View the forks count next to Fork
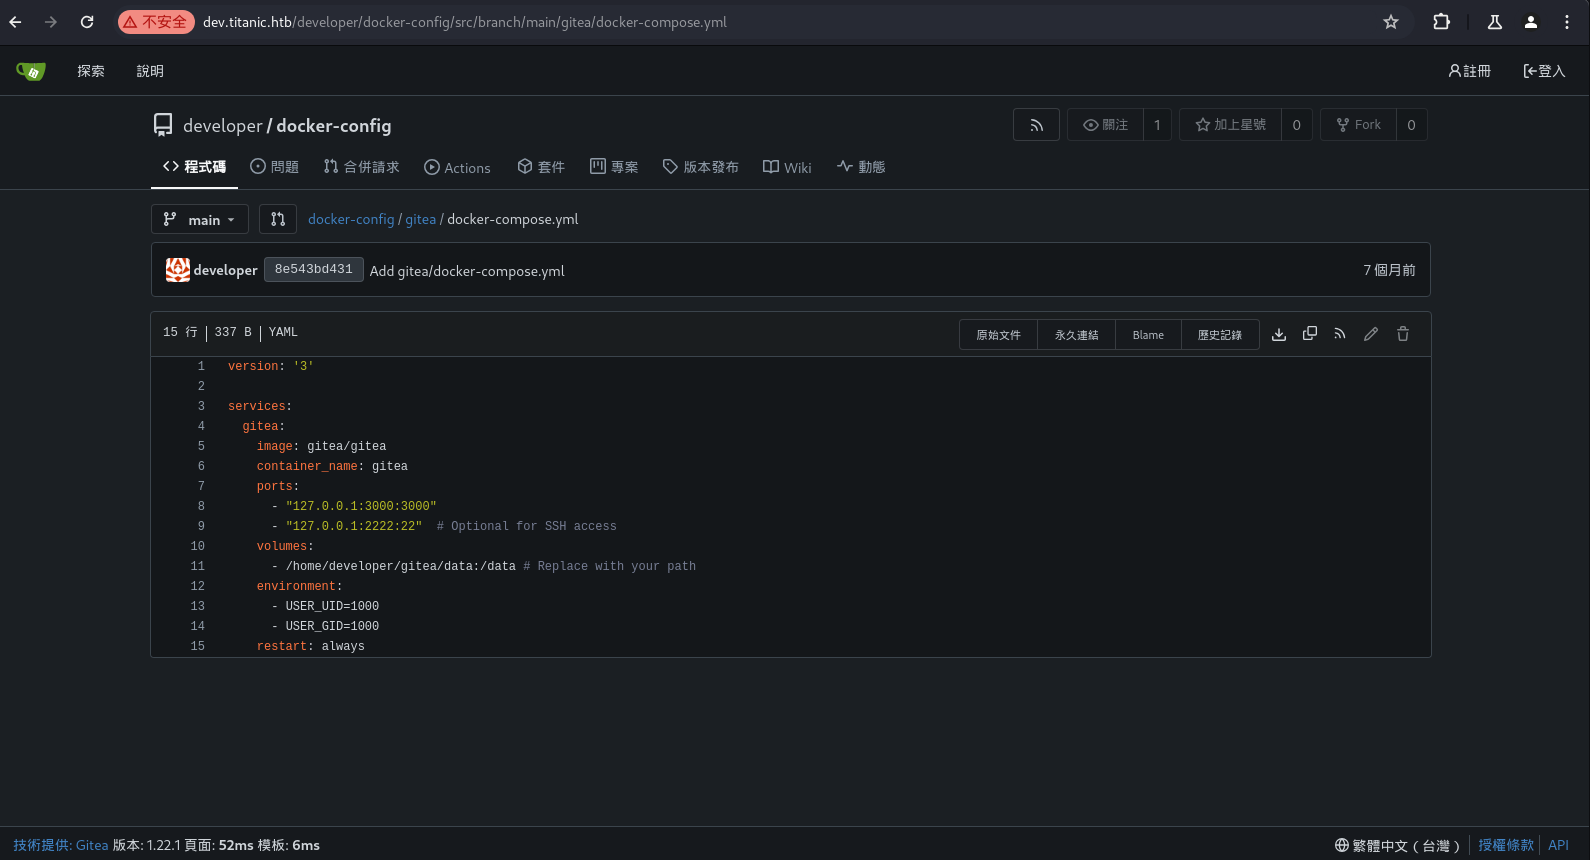Viewport: 1590px width, 860px height. click(x=1411, y=125)
